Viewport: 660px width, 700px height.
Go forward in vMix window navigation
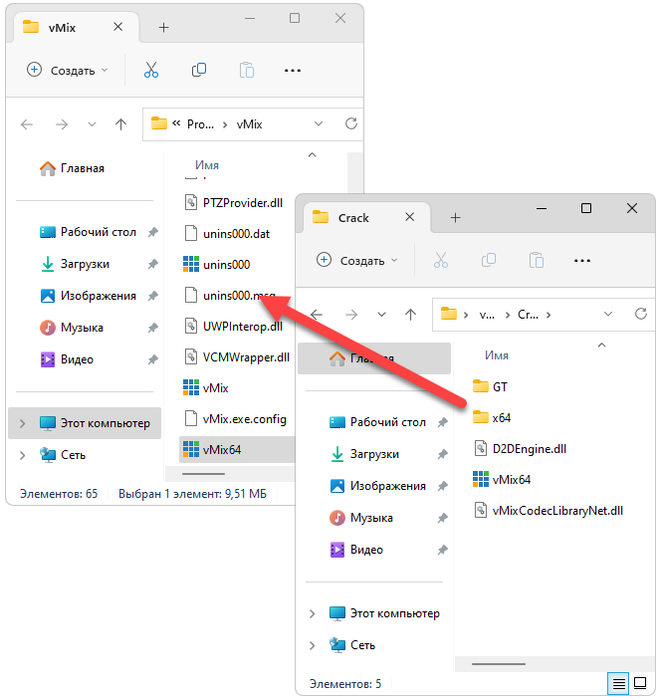tap(62, 124)
